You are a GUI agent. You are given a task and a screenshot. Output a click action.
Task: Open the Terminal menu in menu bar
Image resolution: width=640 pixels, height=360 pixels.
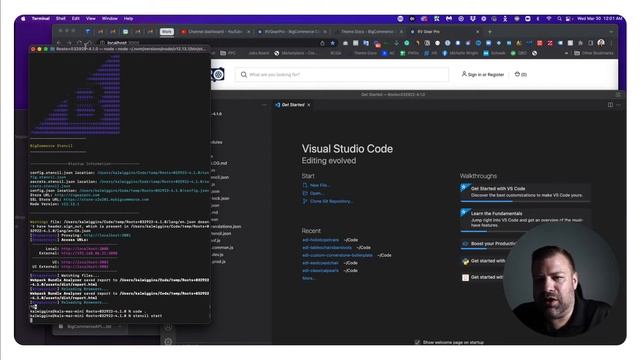(41, 19)
